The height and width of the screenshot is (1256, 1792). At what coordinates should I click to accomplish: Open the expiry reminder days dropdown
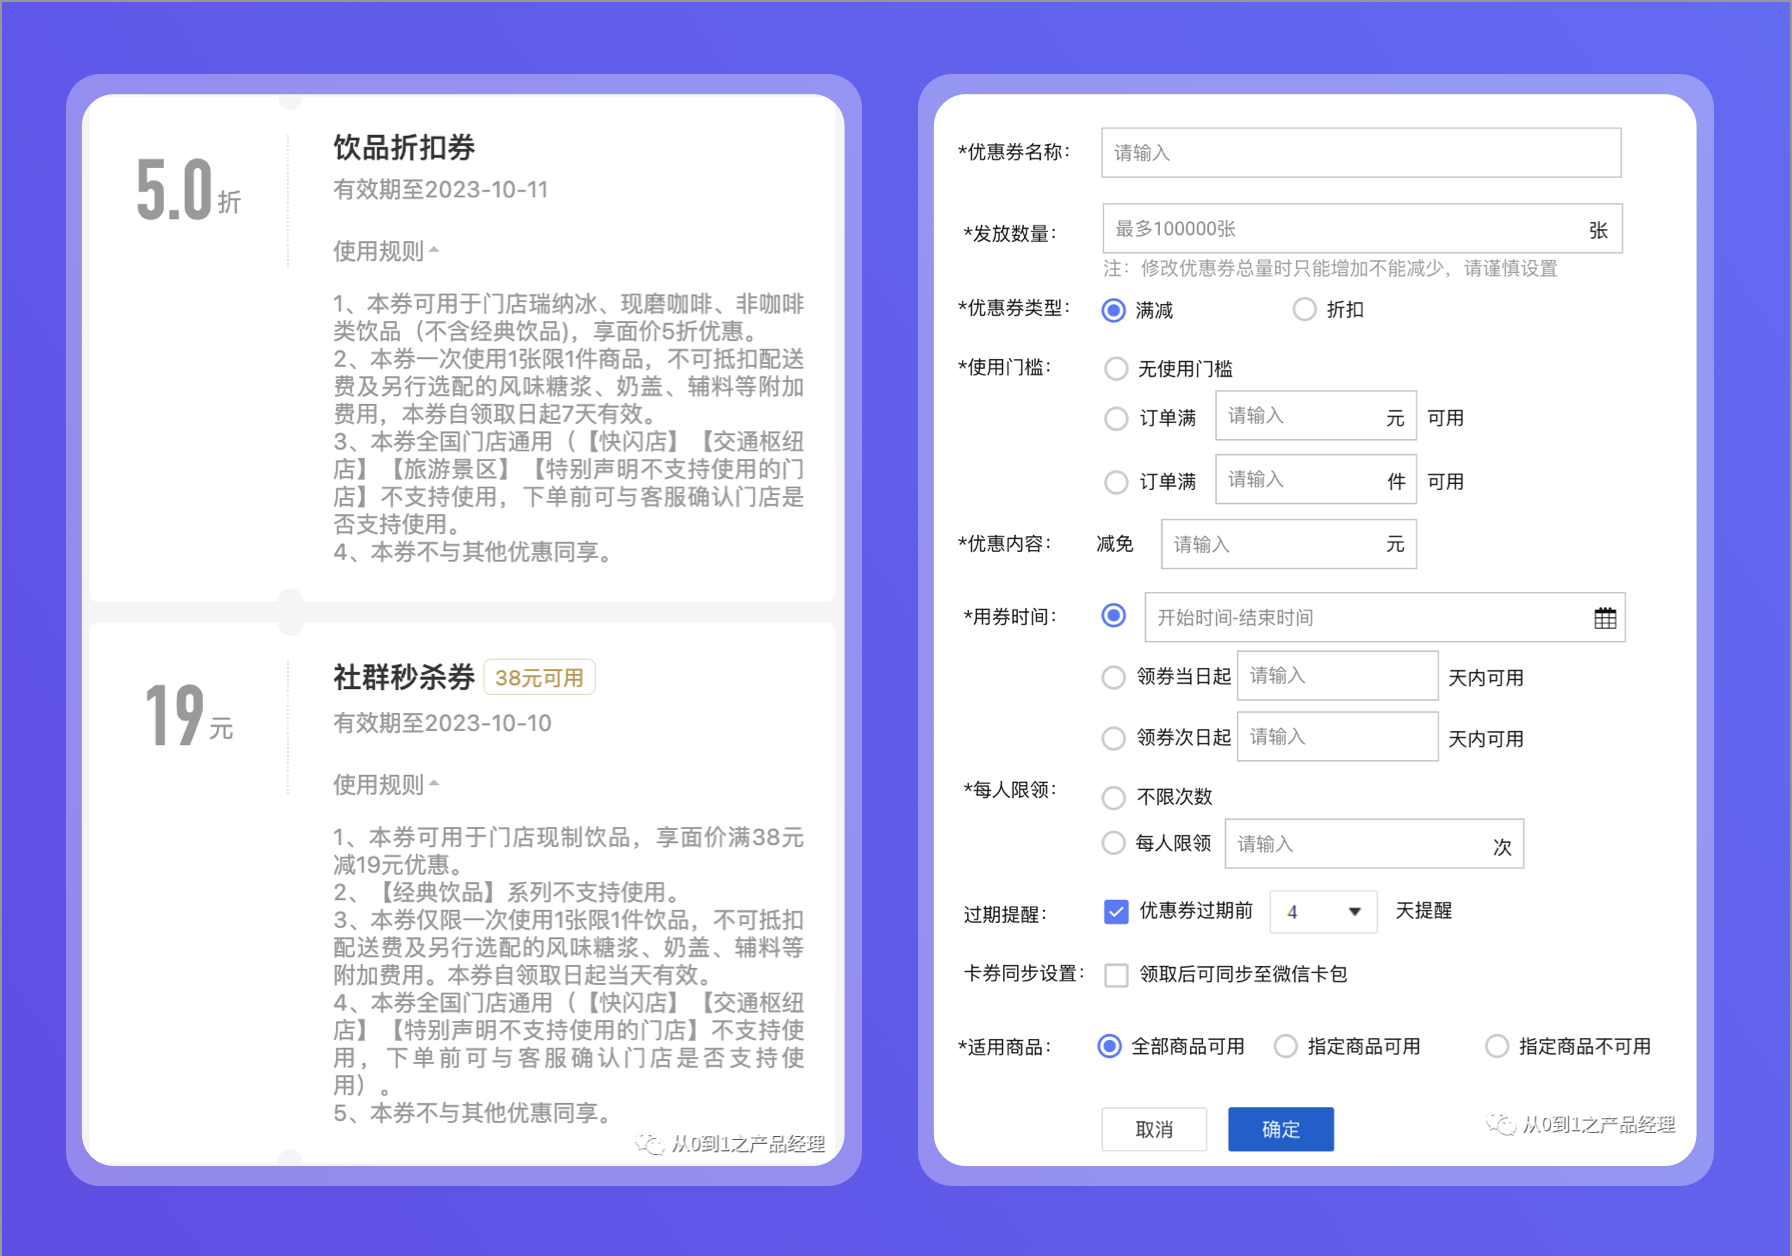[x=1323, y=912]
